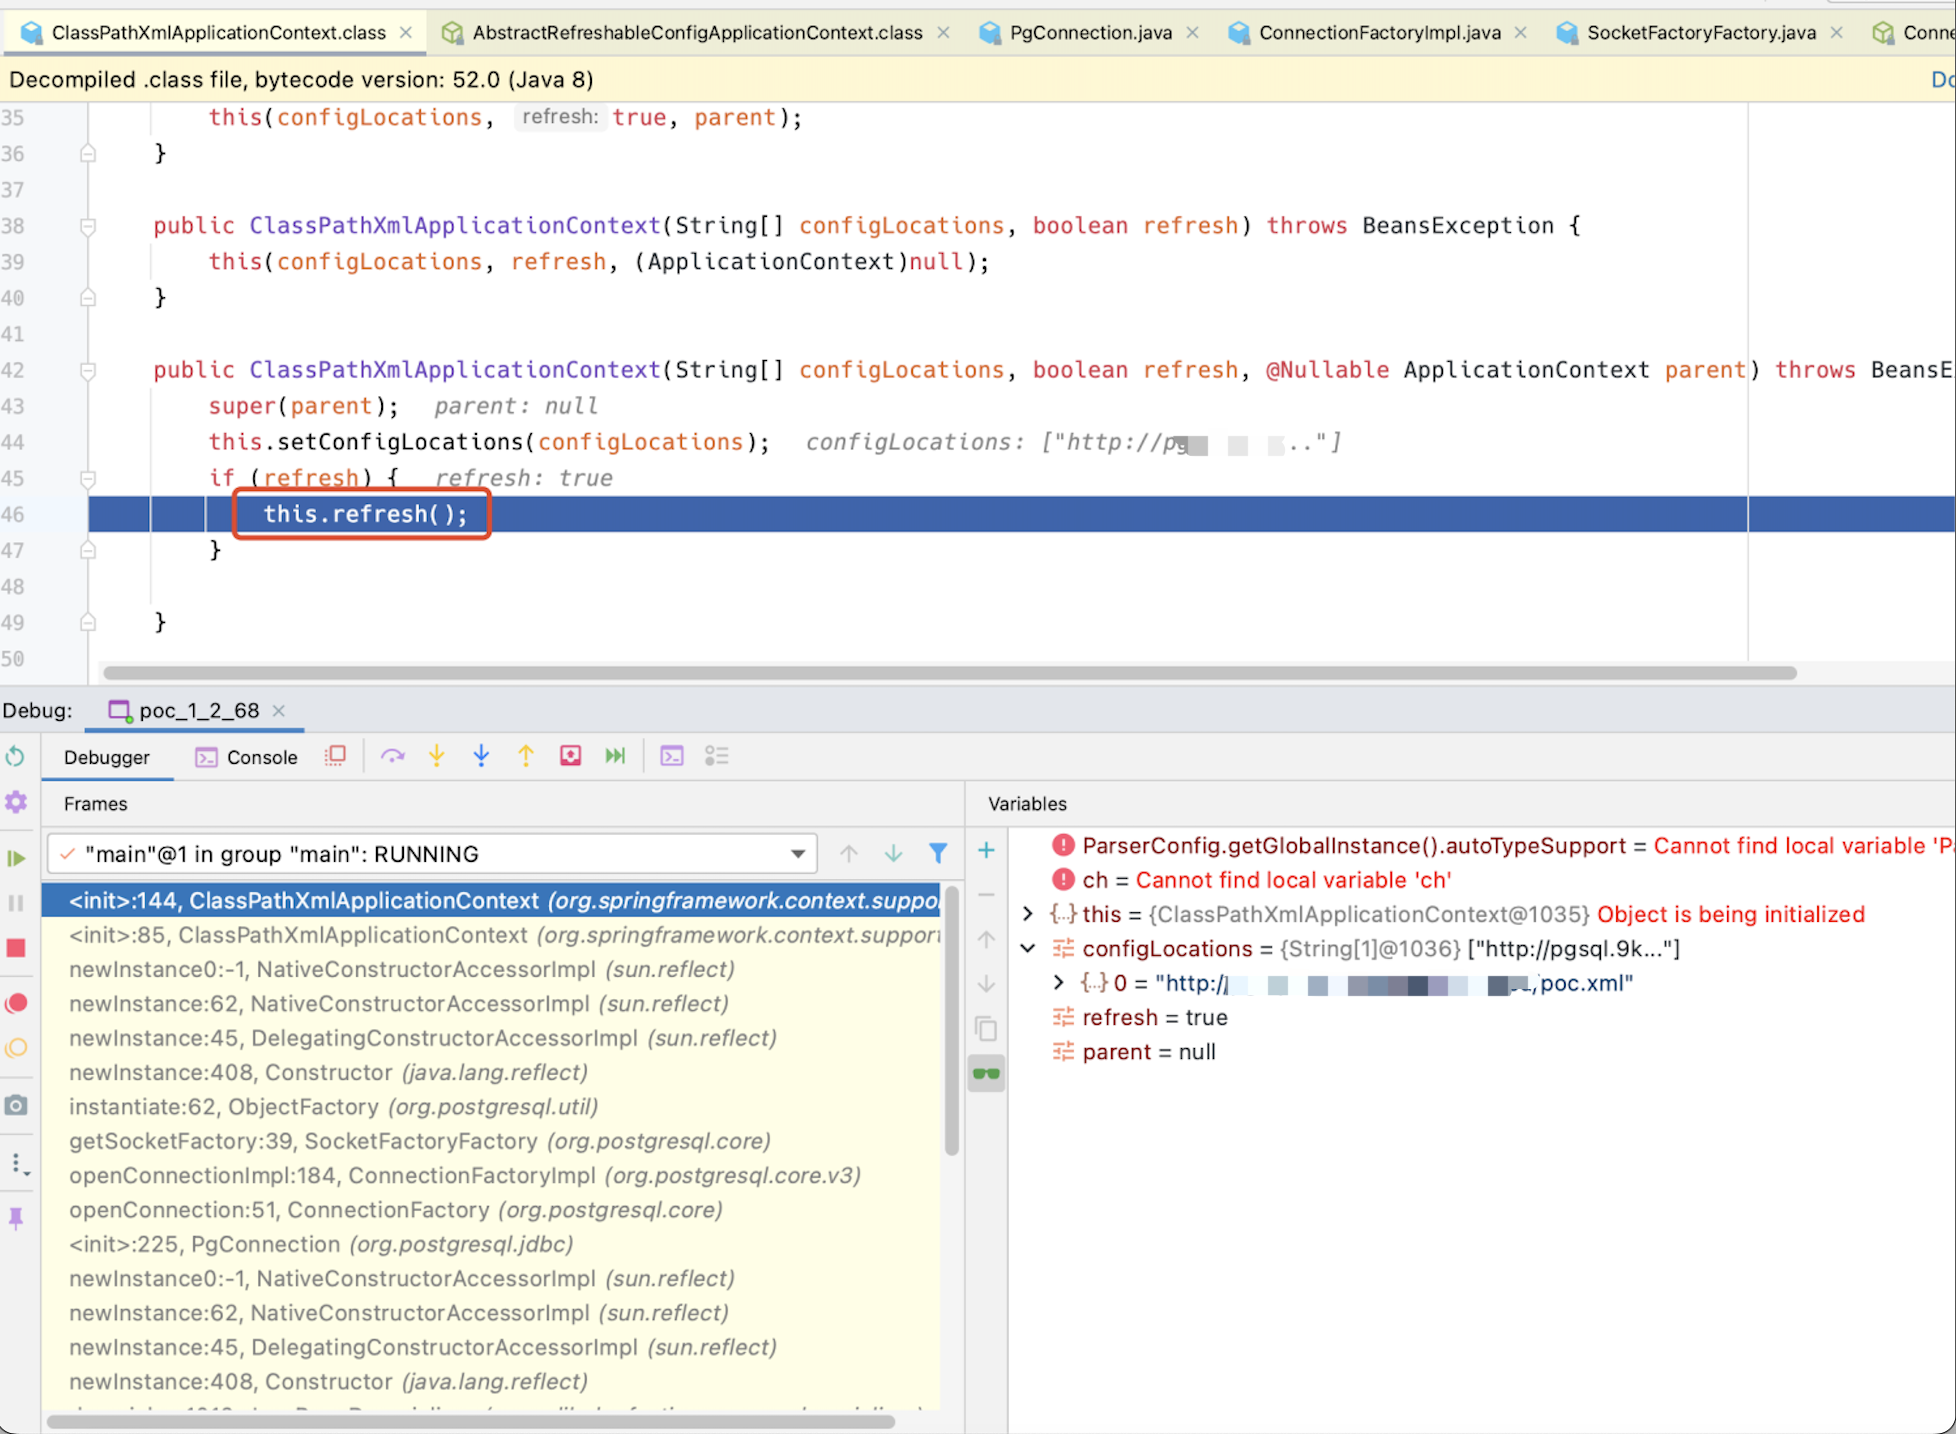Click the Rerun debug session icon

point(15,757)
